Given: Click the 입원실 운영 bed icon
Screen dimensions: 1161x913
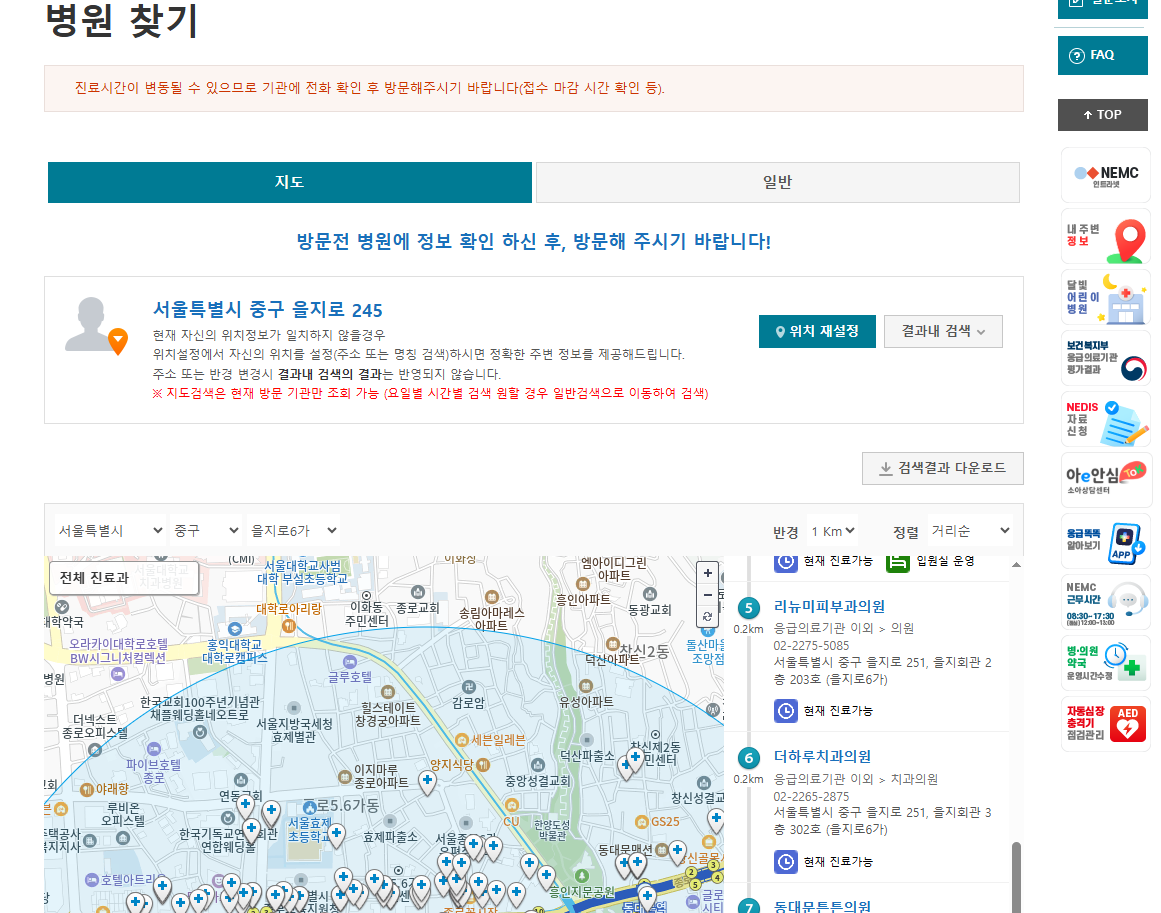Looking at the screenshot, I should click(x=897, y=562).
